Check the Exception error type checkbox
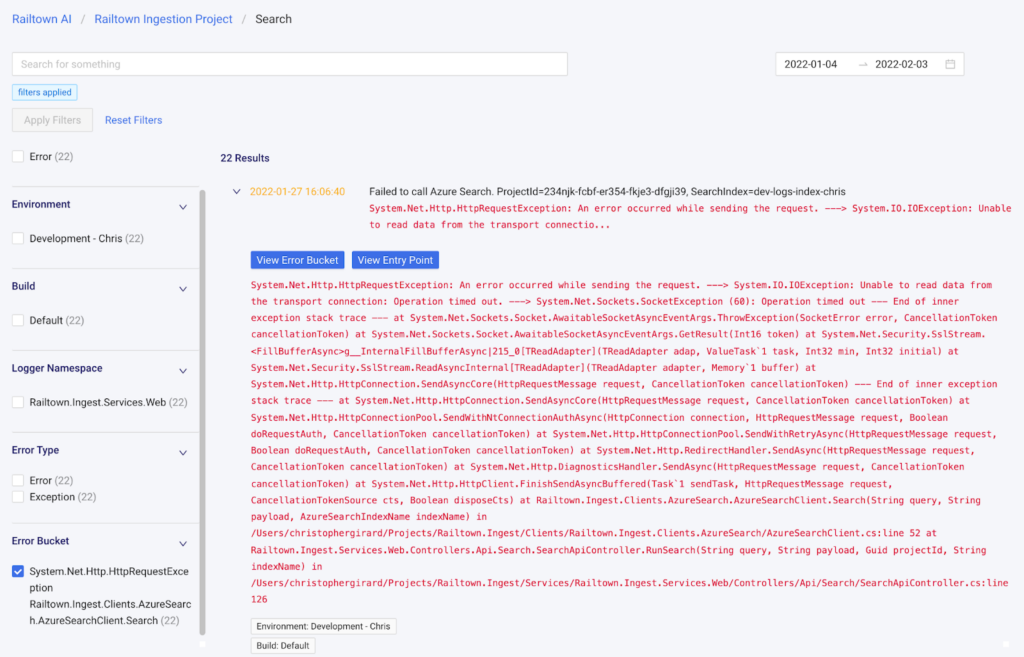This screenshot has width=1024, height=657. [18, 497]
